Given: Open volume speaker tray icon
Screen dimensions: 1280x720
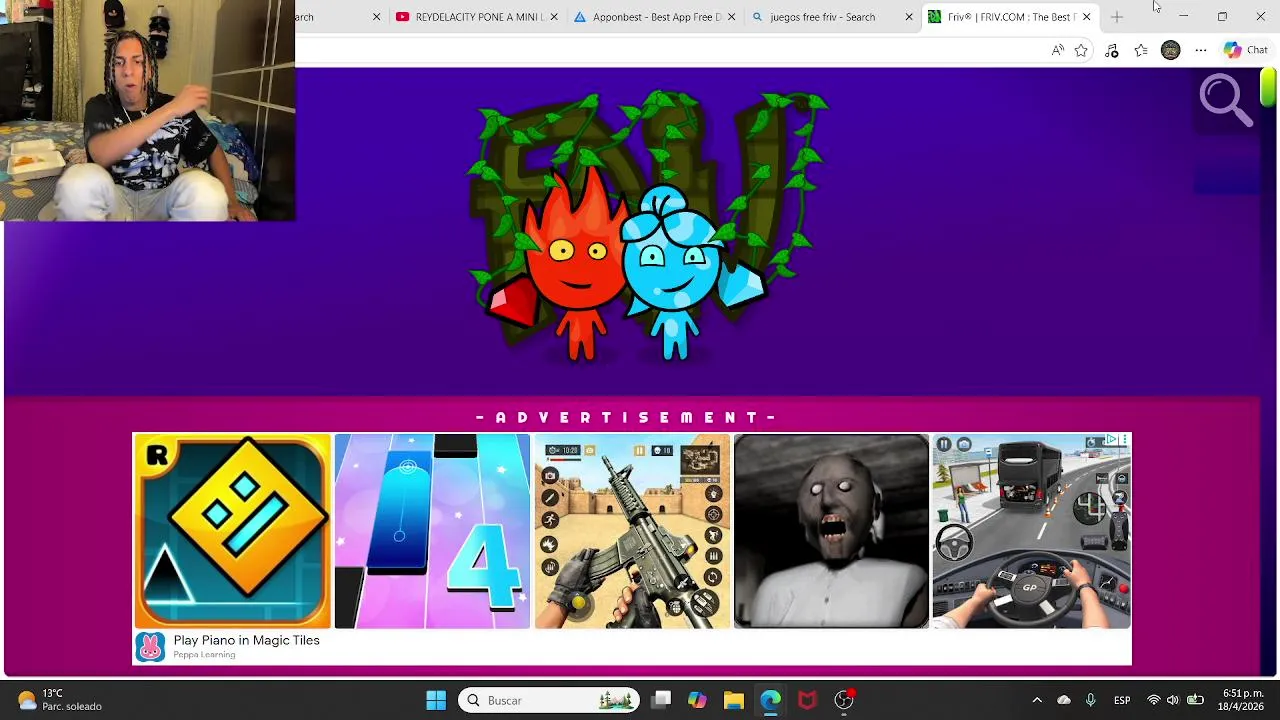Looking at the screenshot, I should (1173, 700).
